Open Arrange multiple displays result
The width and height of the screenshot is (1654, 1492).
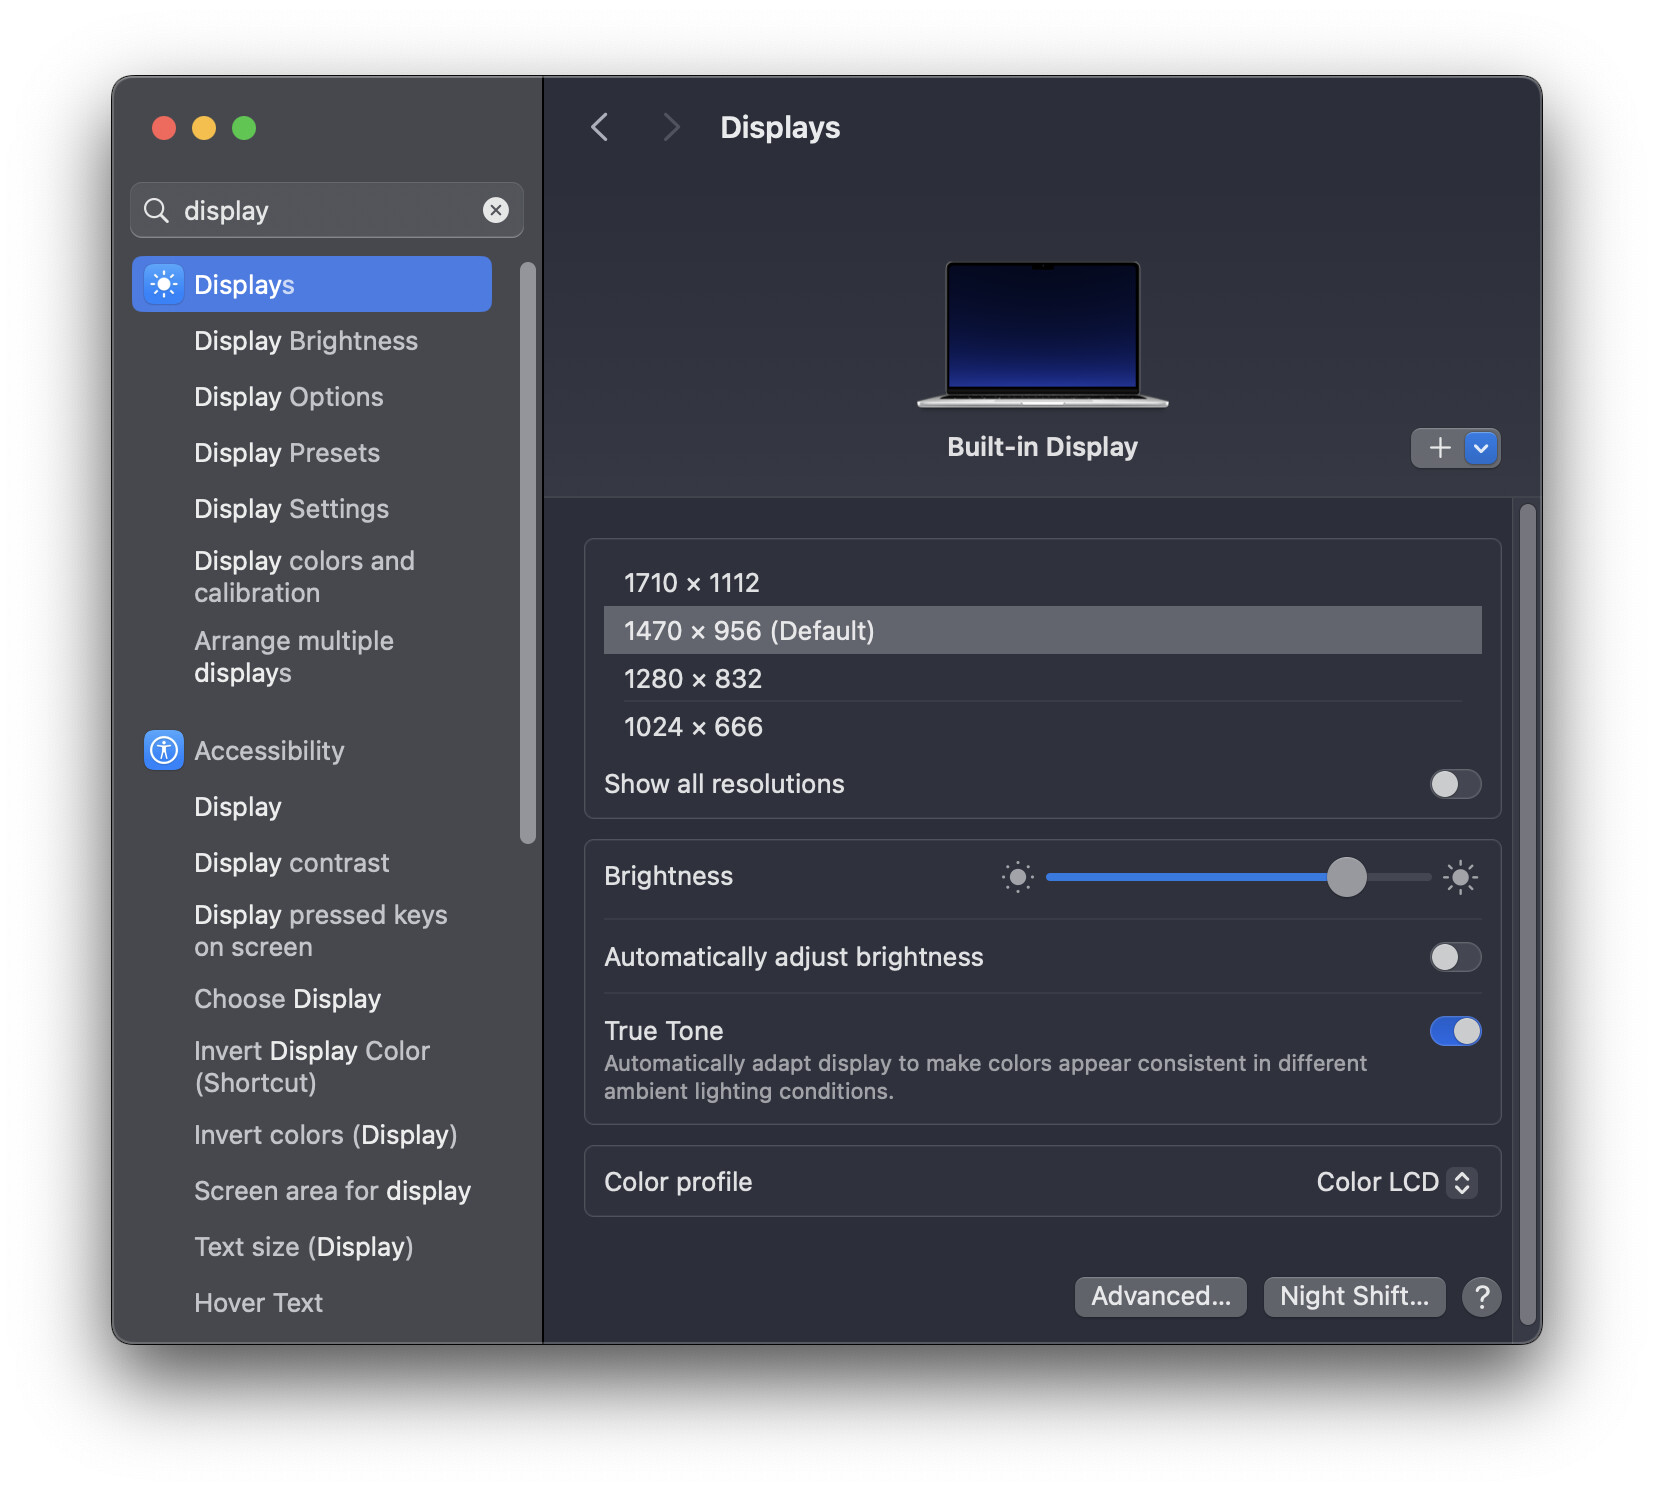pyautogui.click(x=294, y=657)
